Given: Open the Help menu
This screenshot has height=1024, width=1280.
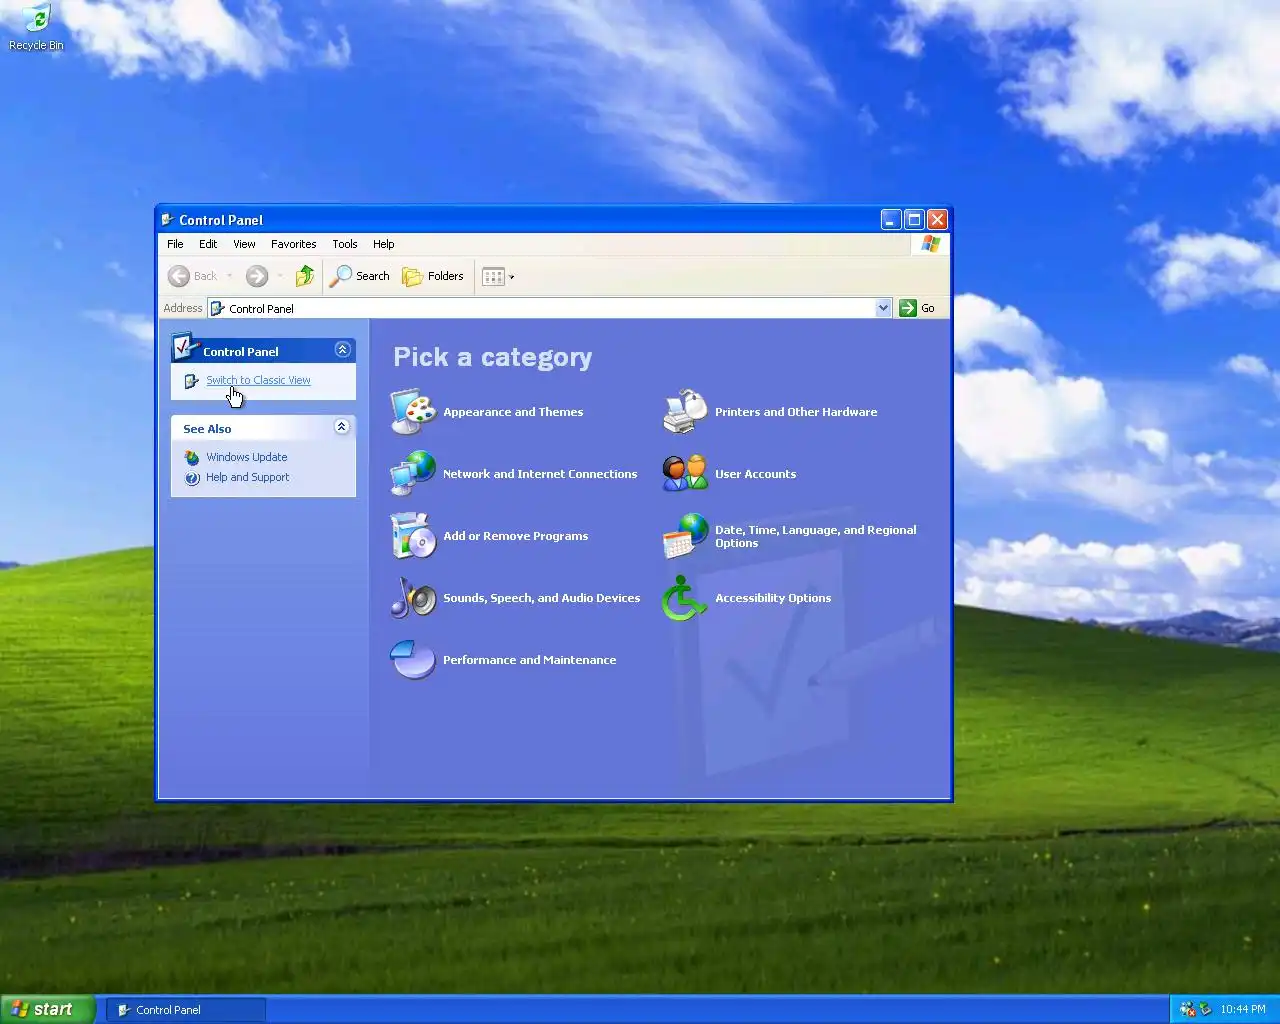Looking at the screenshot, I should 384,244.
